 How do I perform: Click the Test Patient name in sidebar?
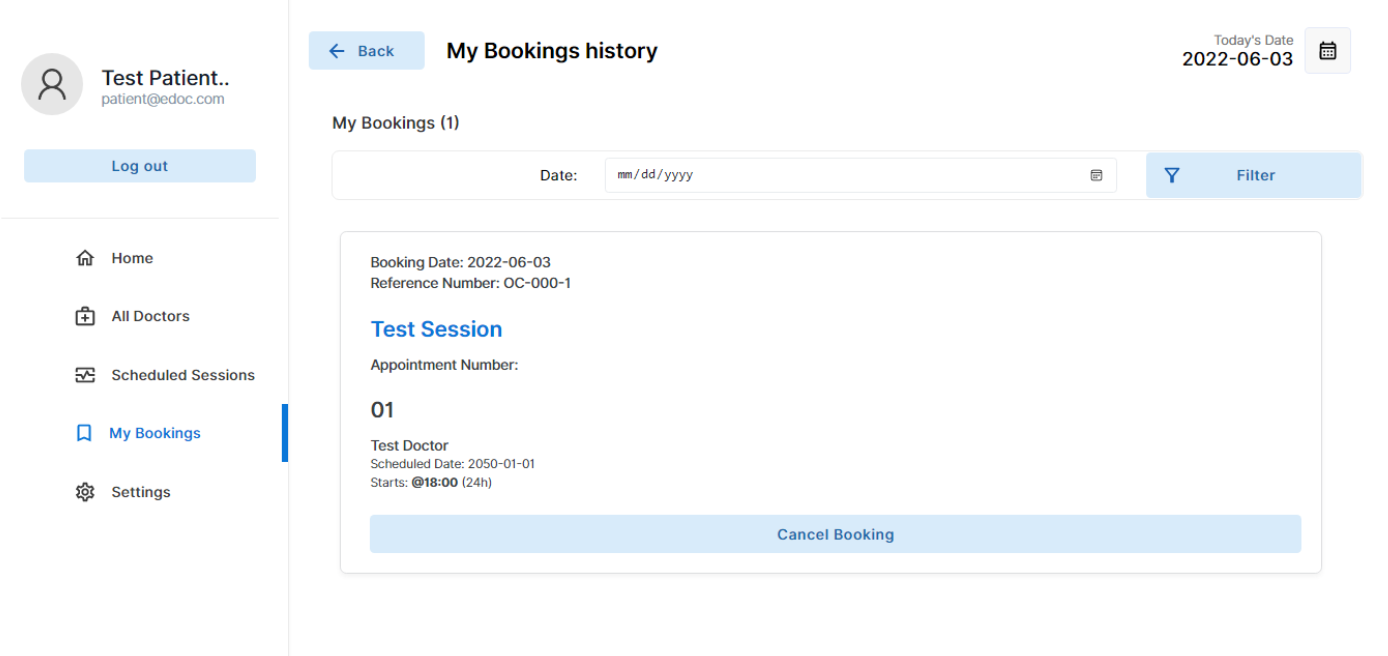coord(165,78)
